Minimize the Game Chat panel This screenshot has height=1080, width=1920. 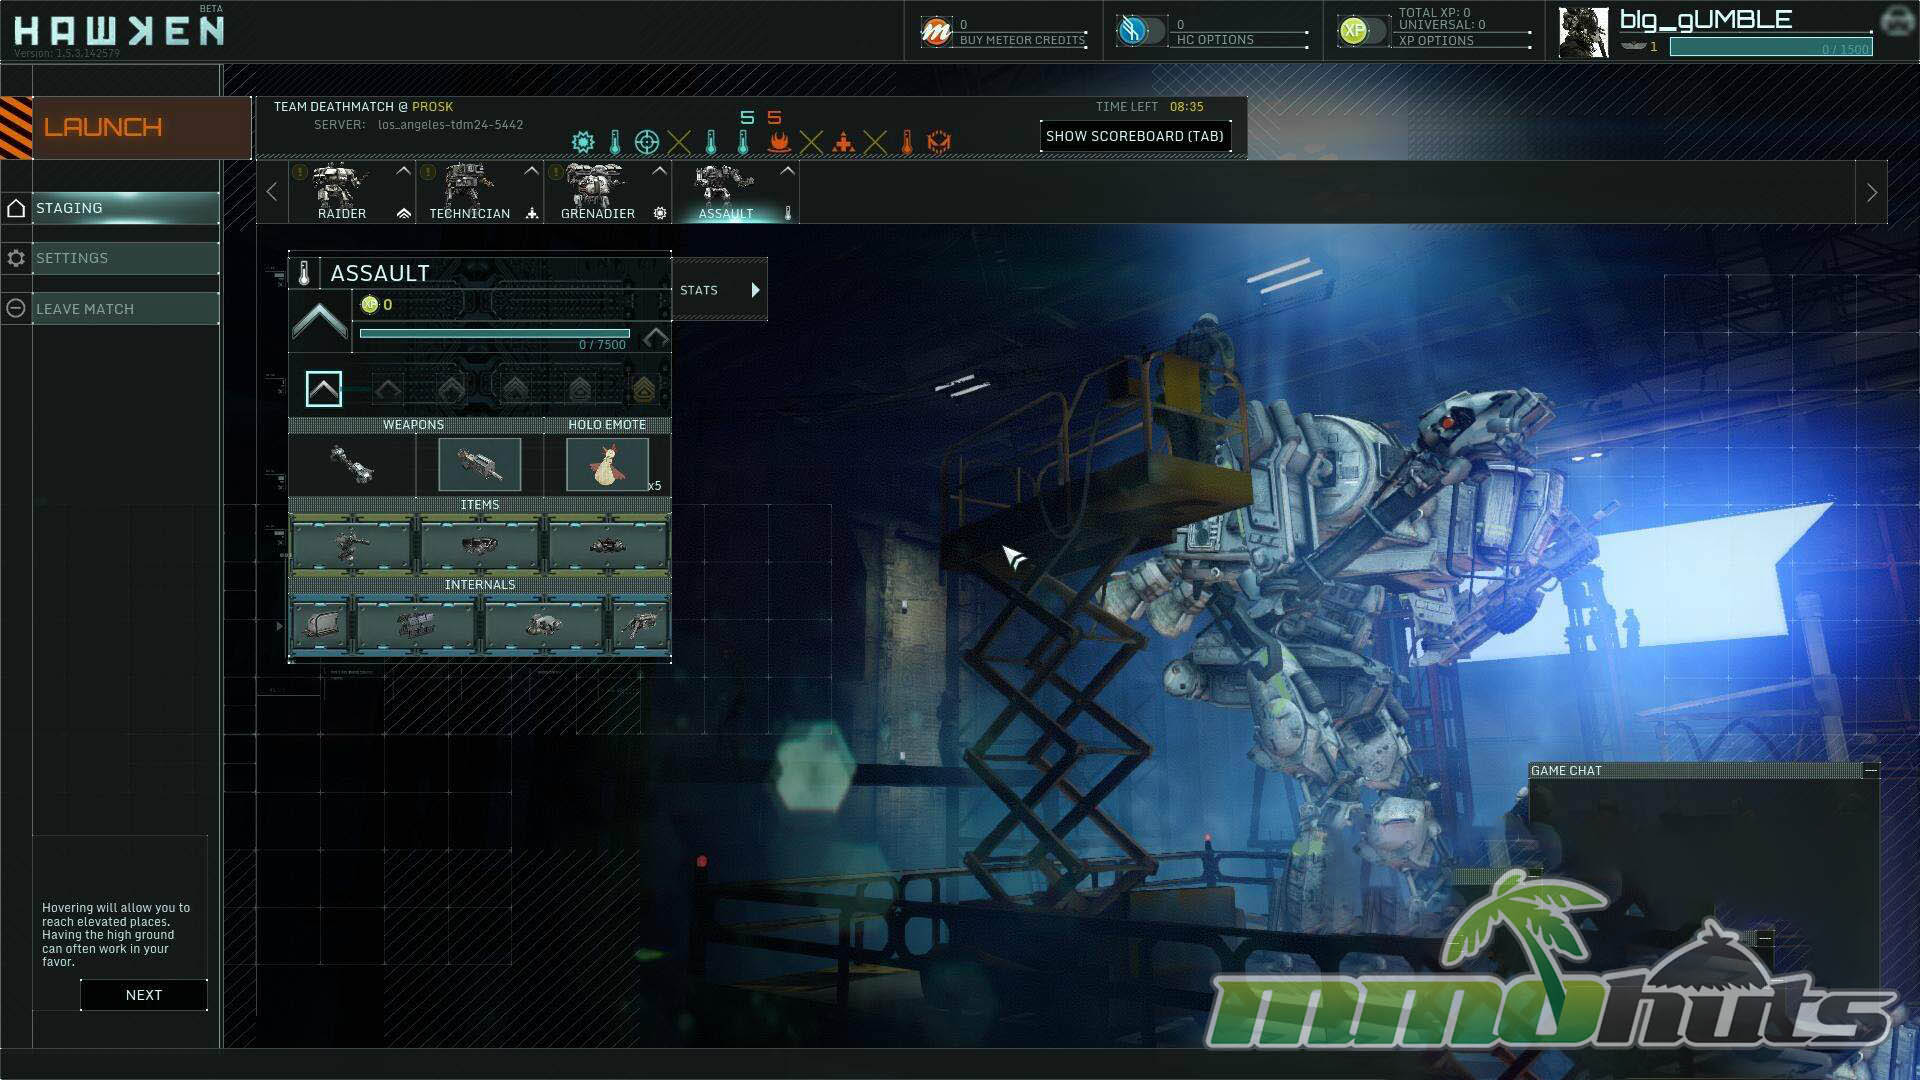1870,770
